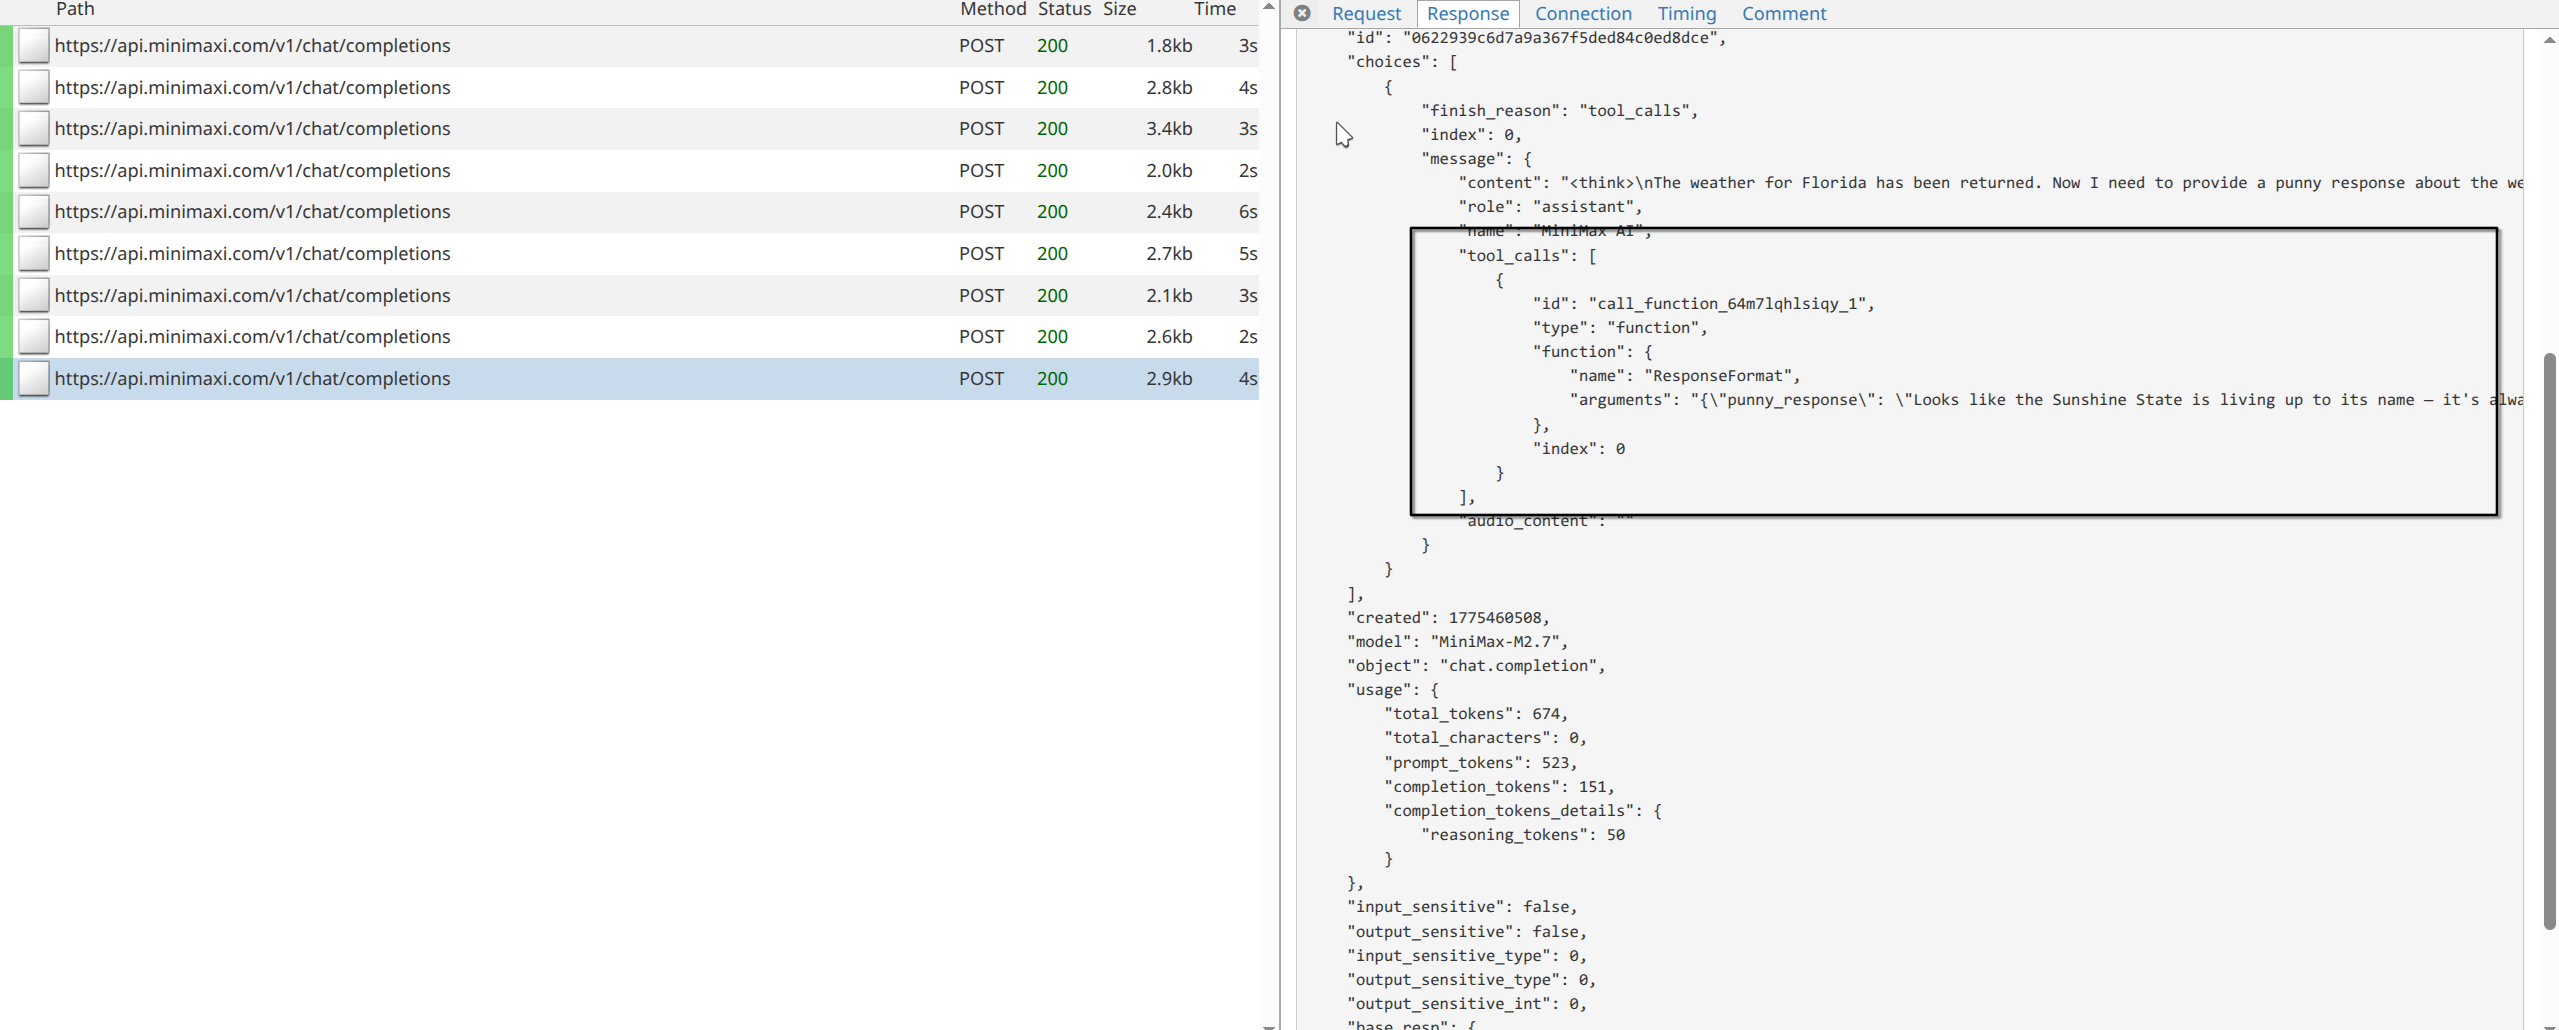The height and width of the screenshot is (1030, 2559).
Task: Sort flows by the Method column header
Action: [x=992, y=9]
